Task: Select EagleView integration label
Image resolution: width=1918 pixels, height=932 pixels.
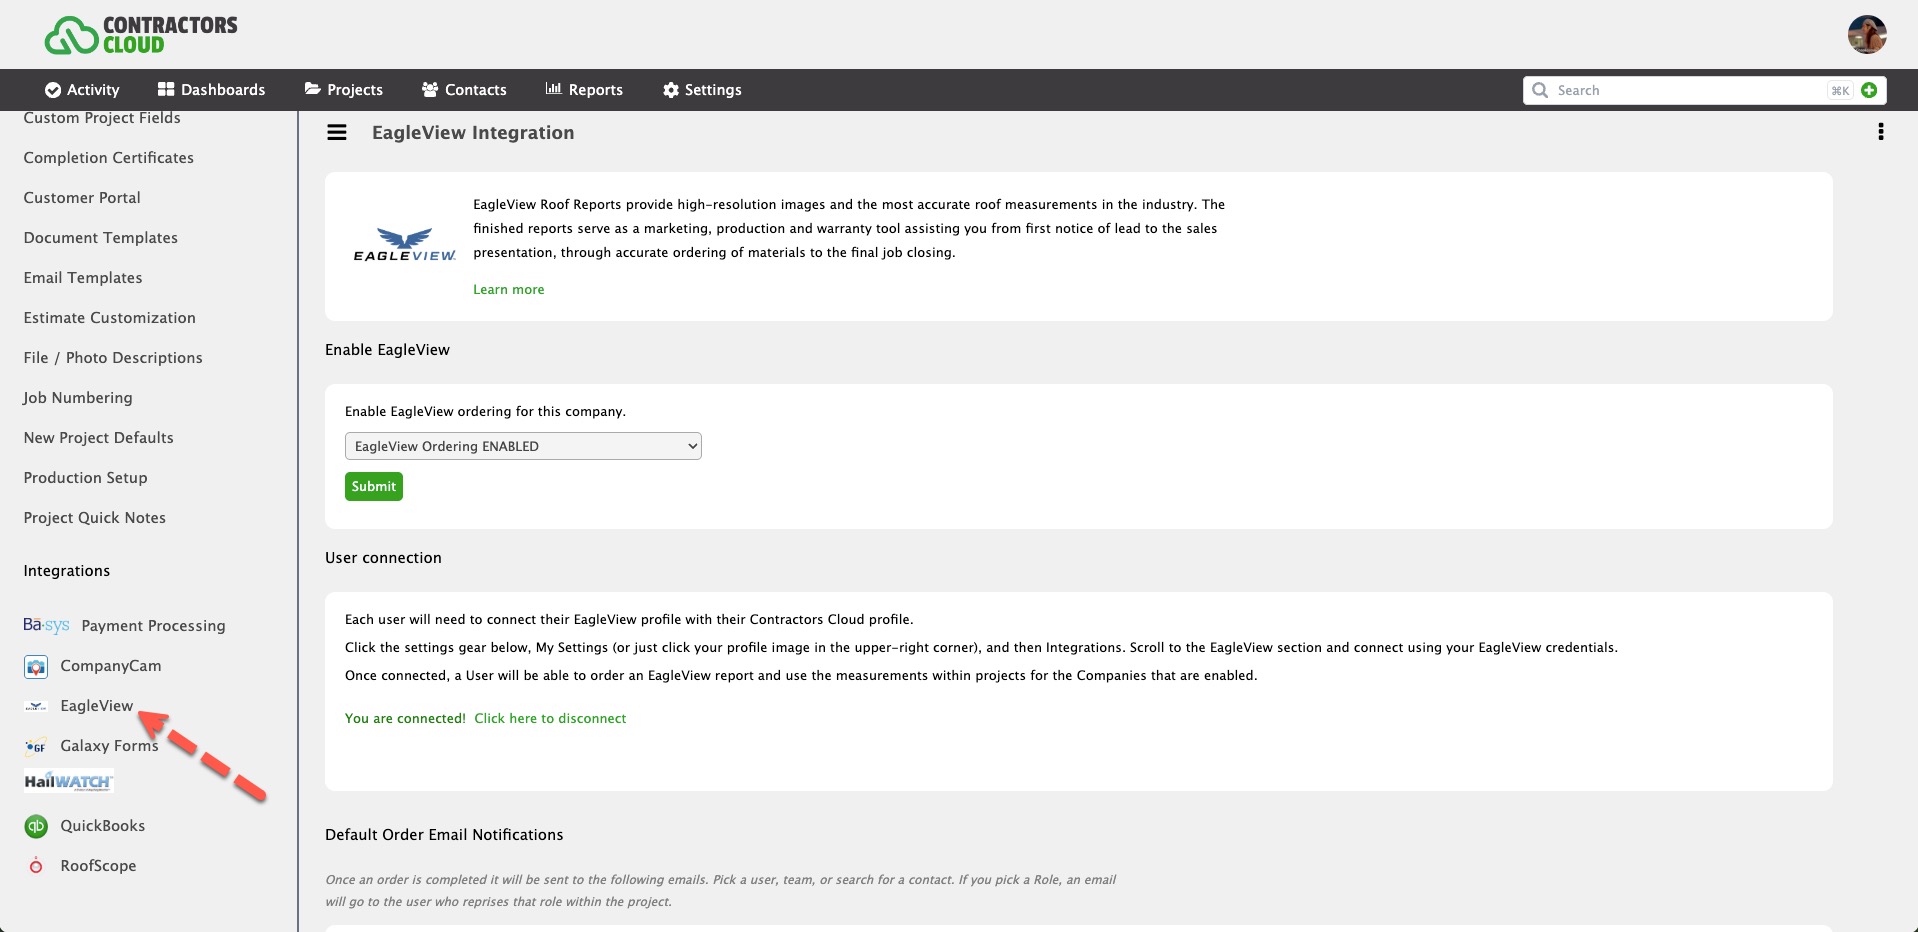Action: (97, 706)
